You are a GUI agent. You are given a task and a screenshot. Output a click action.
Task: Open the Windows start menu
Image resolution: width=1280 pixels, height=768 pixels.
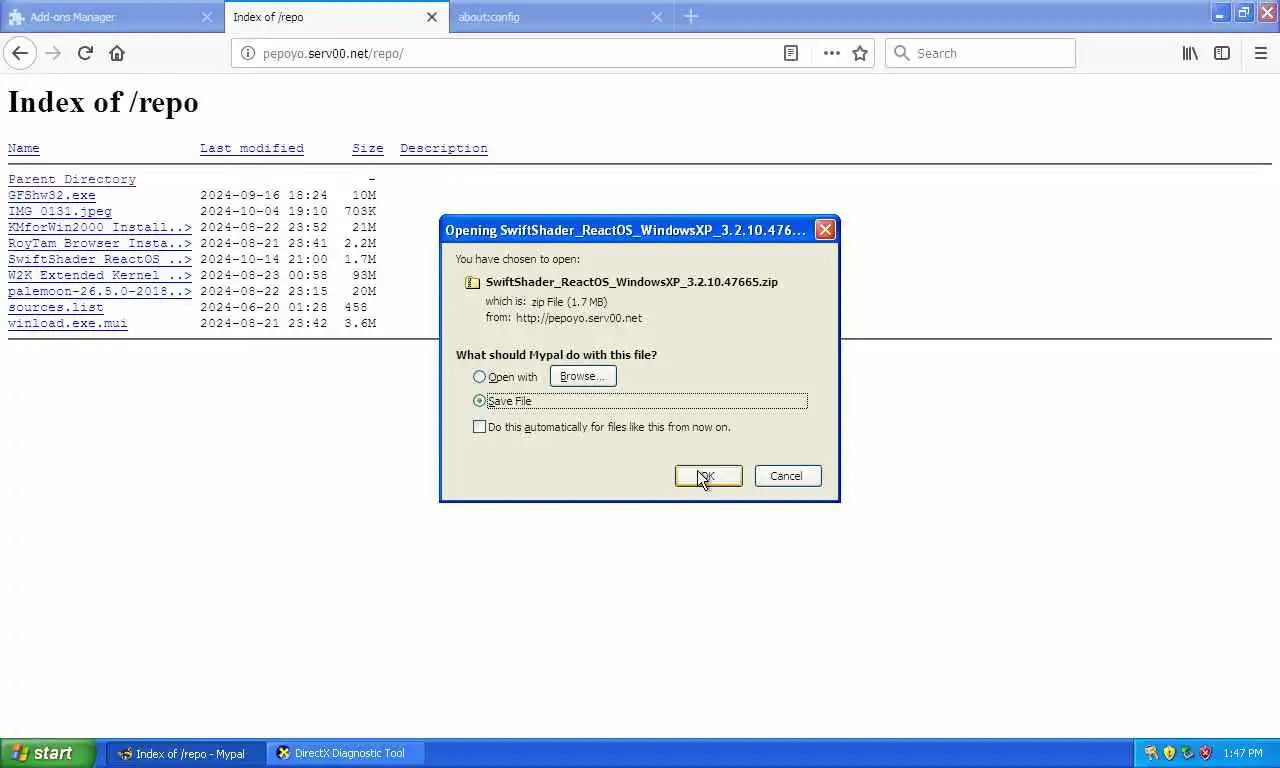click(x=48, y=753)
